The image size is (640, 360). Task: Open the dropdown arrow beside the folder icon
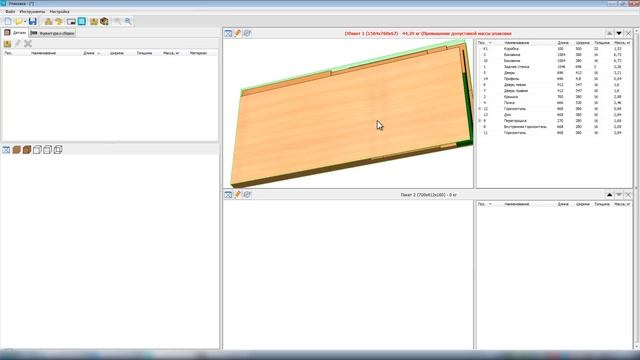tap(25, 22)
